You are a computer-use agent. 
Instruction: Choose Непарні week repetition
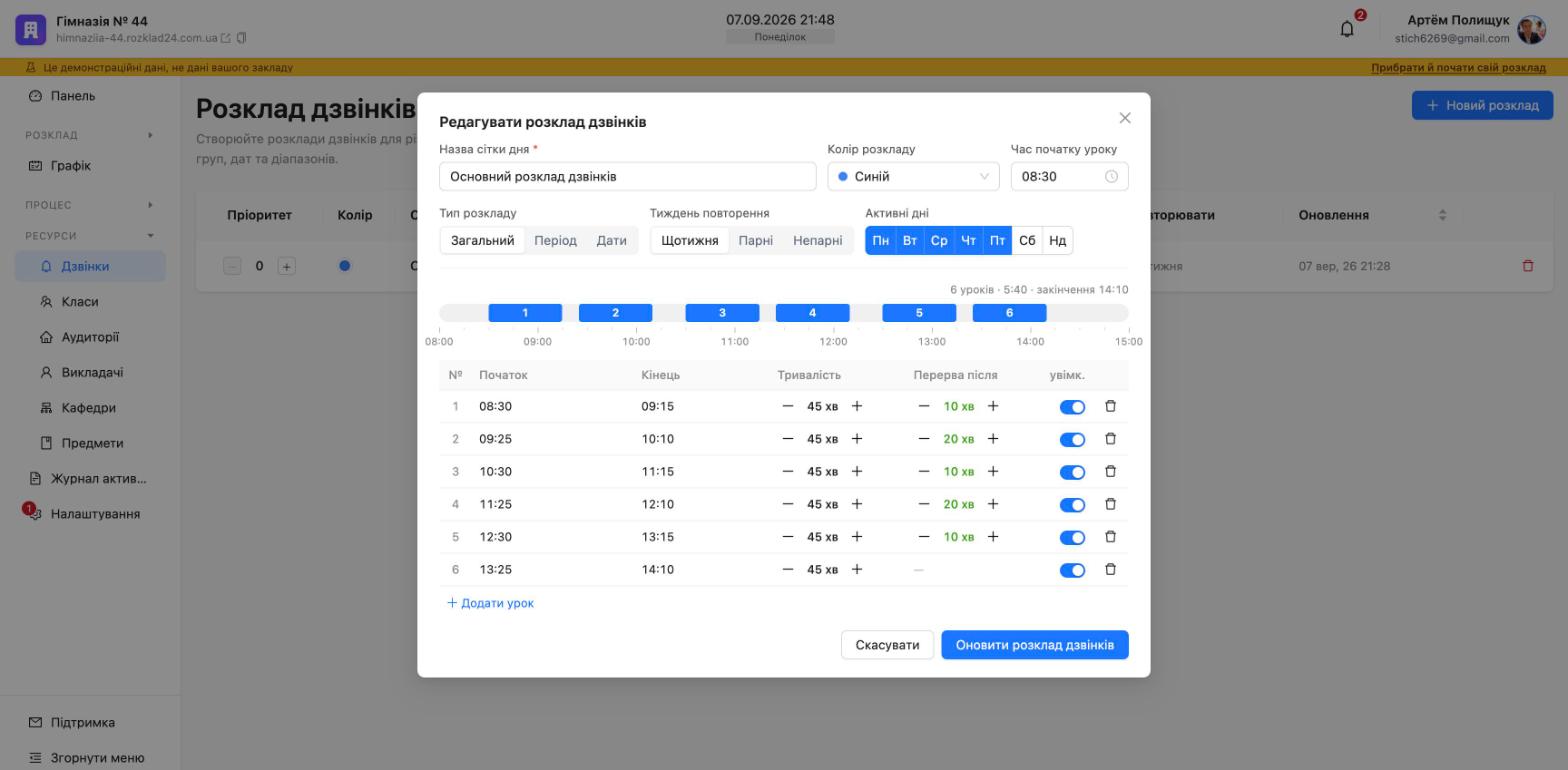pos(817,240)
